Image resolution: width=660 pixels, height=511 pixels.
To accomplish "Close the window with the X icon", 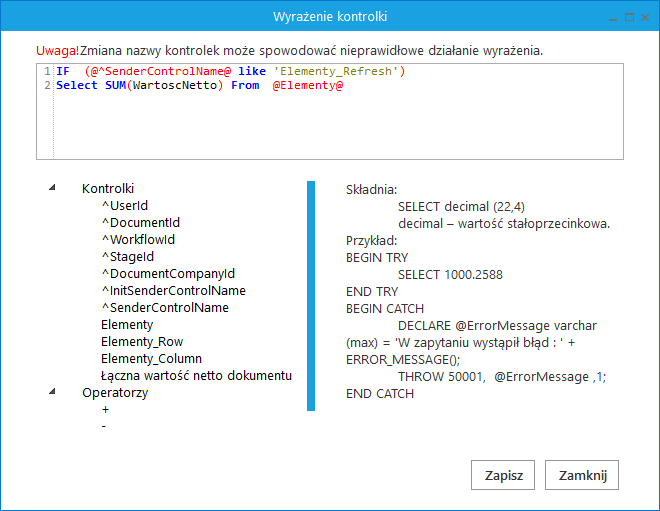I will coord(645,17).
